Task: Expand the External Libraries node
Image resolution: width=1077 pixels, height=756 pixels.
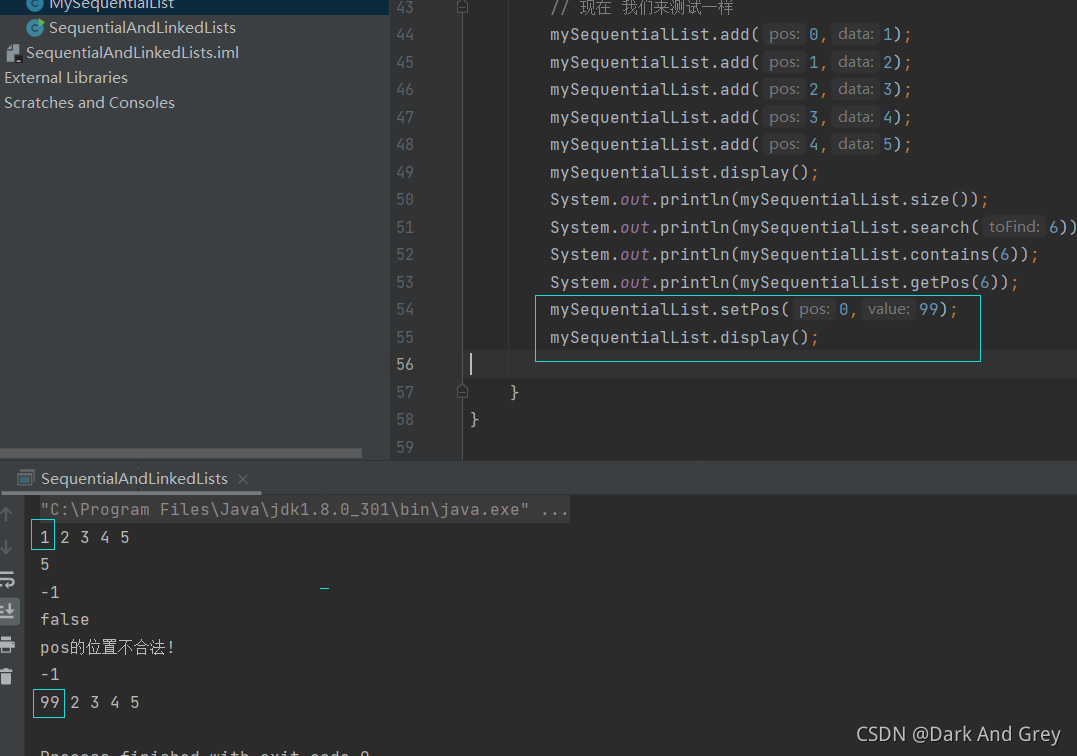Action: click(66, 78)
